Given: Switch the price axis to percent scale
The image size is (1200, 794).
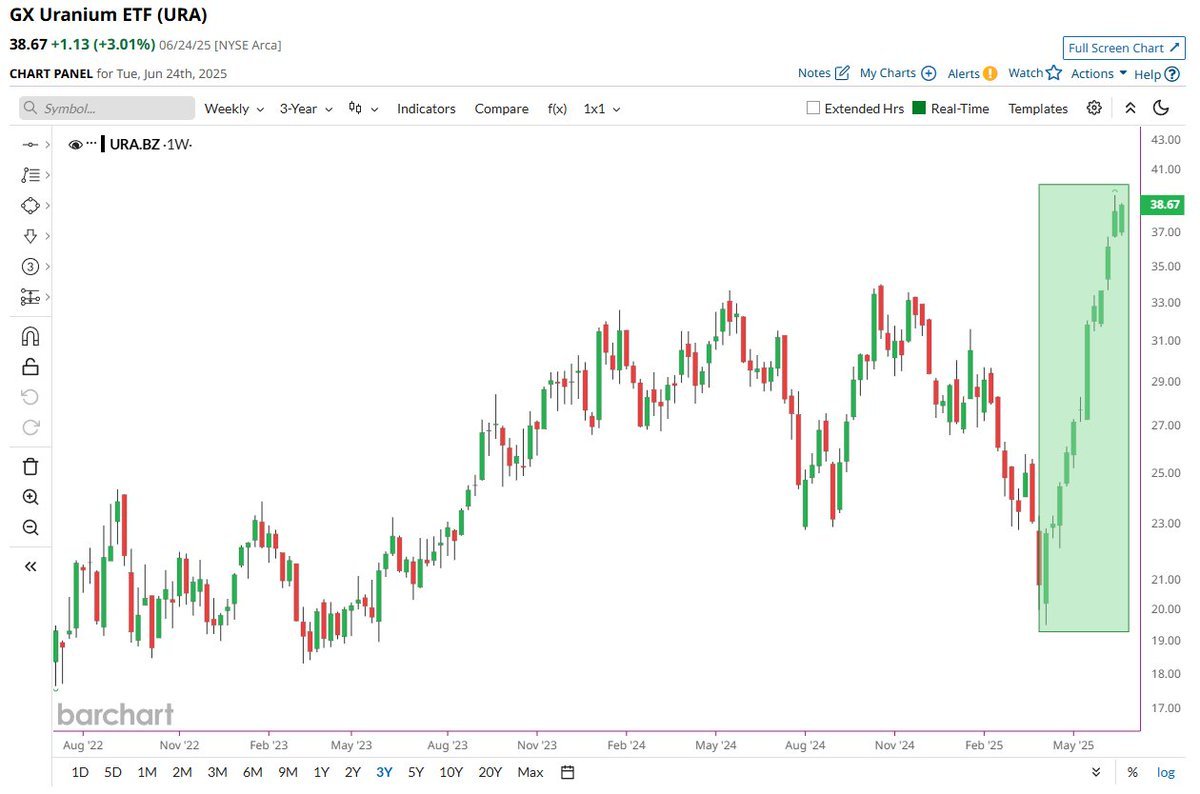Looking at the screenshot, I should pos(1132,772).
